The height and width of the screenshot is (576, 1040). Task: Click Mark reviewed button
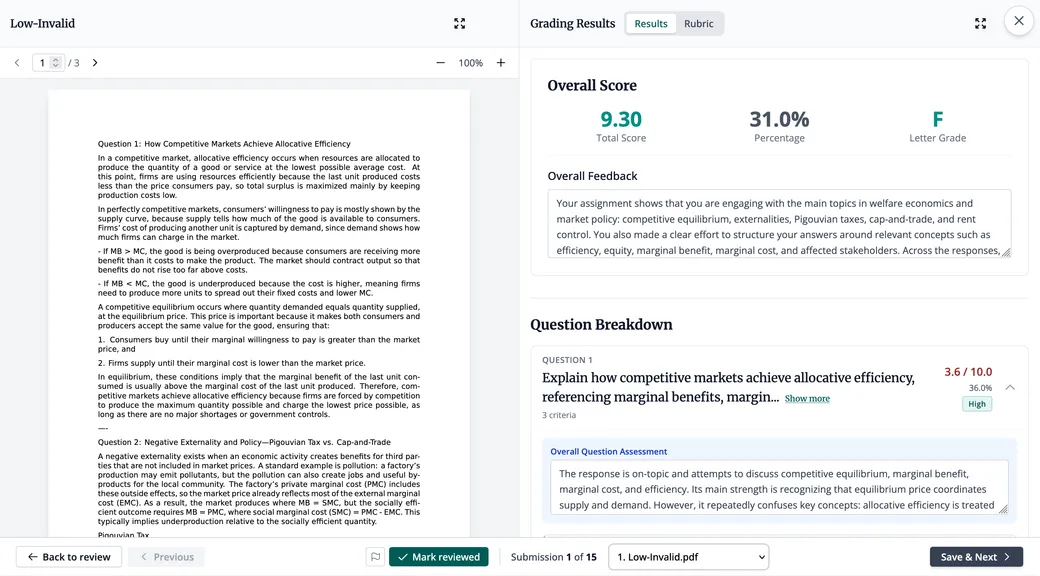pos(438,557)
